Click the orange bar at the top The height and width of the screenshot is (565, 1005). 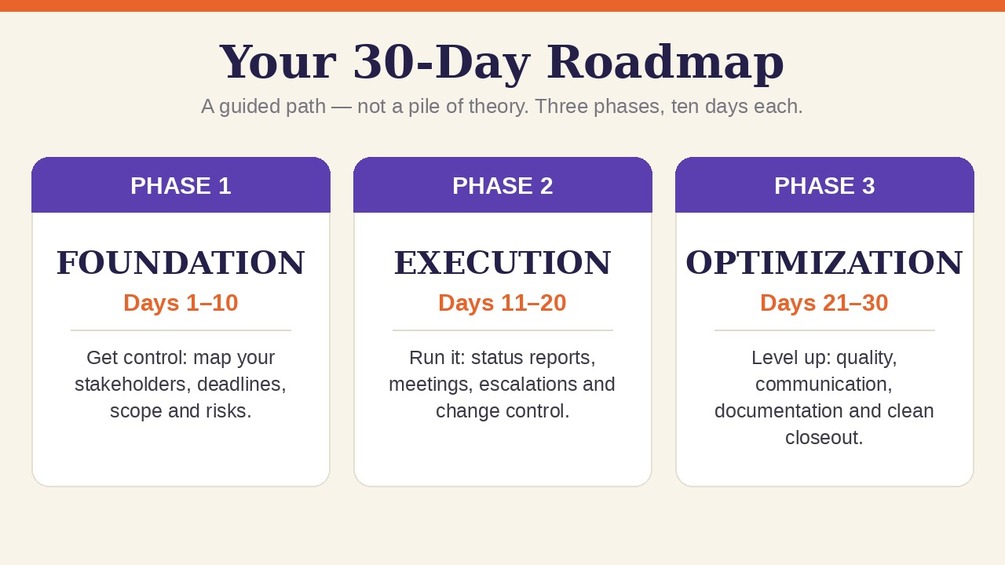(502, 6)
